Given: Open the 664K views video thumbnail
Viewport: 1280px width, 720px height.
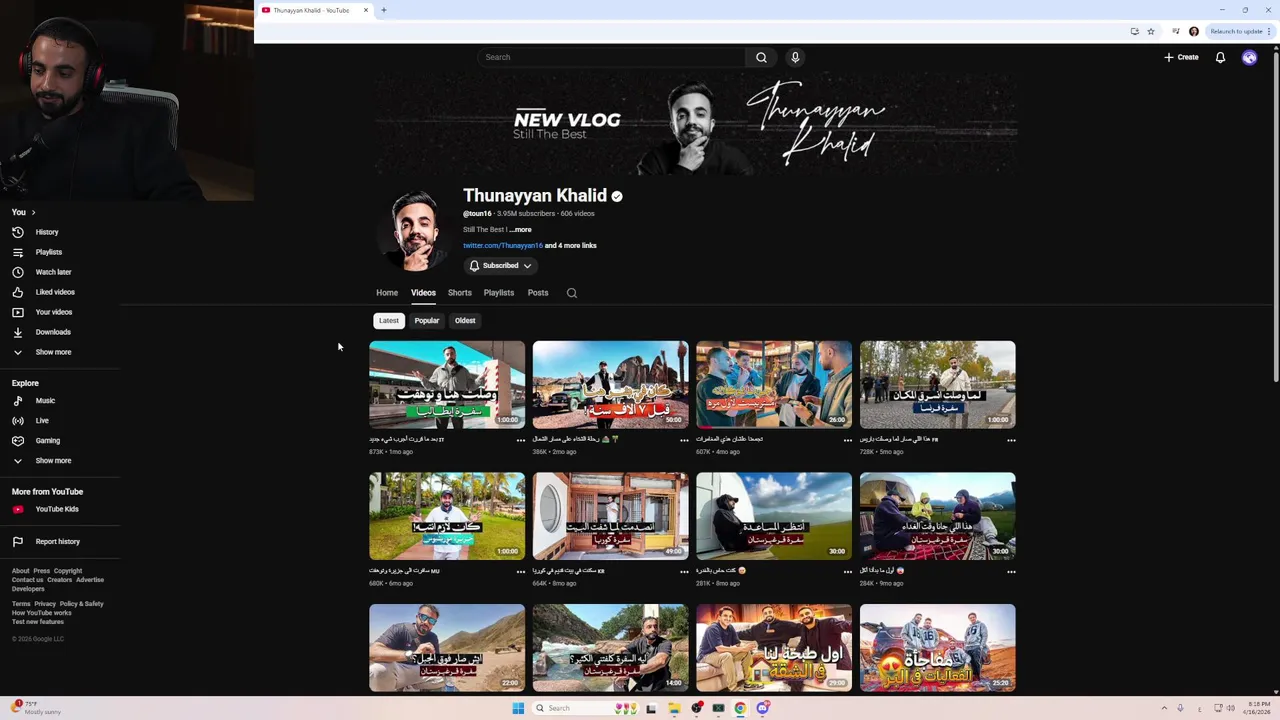Looking at the screenshot, I should tap(611, 516).
